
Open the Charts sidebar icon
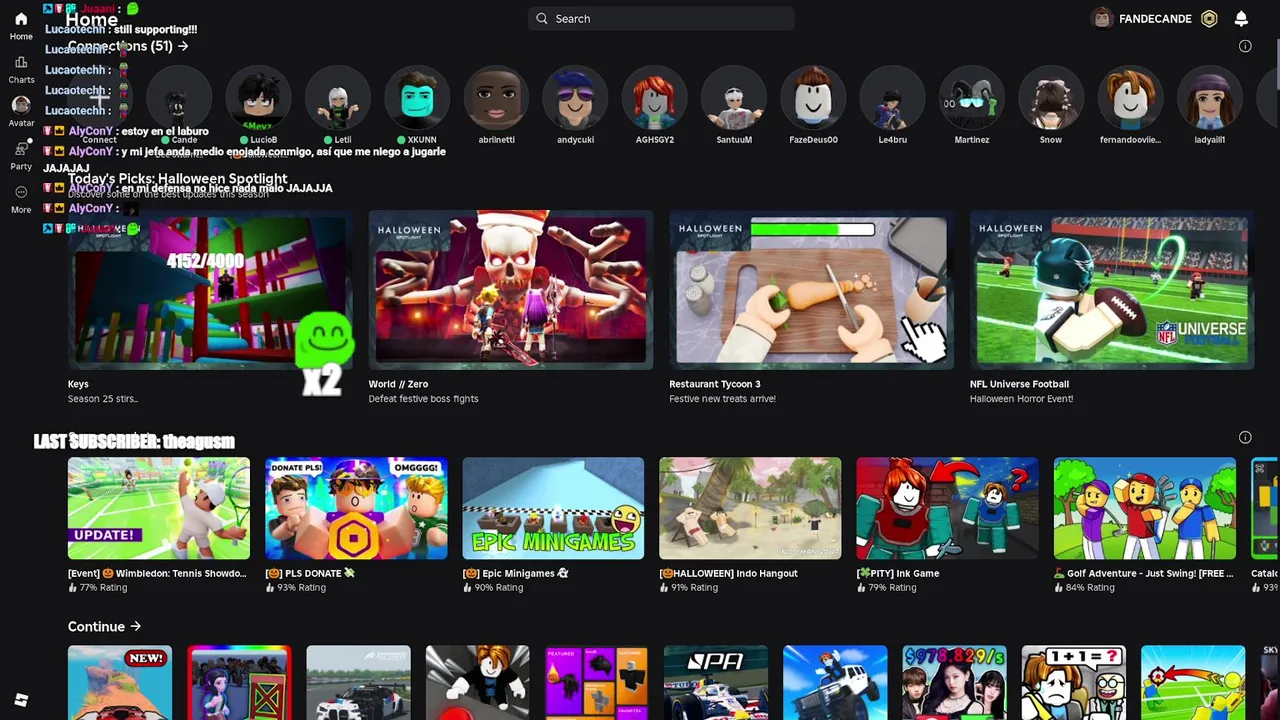[x=21, y=63]
